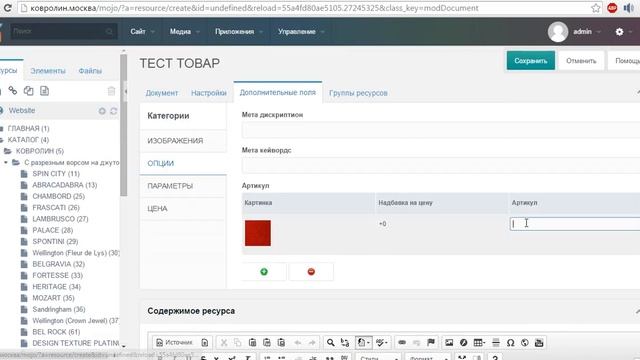Click the new symlink icon in the tree toolbar
Screen dimensions: 640x360
[29, 91]
